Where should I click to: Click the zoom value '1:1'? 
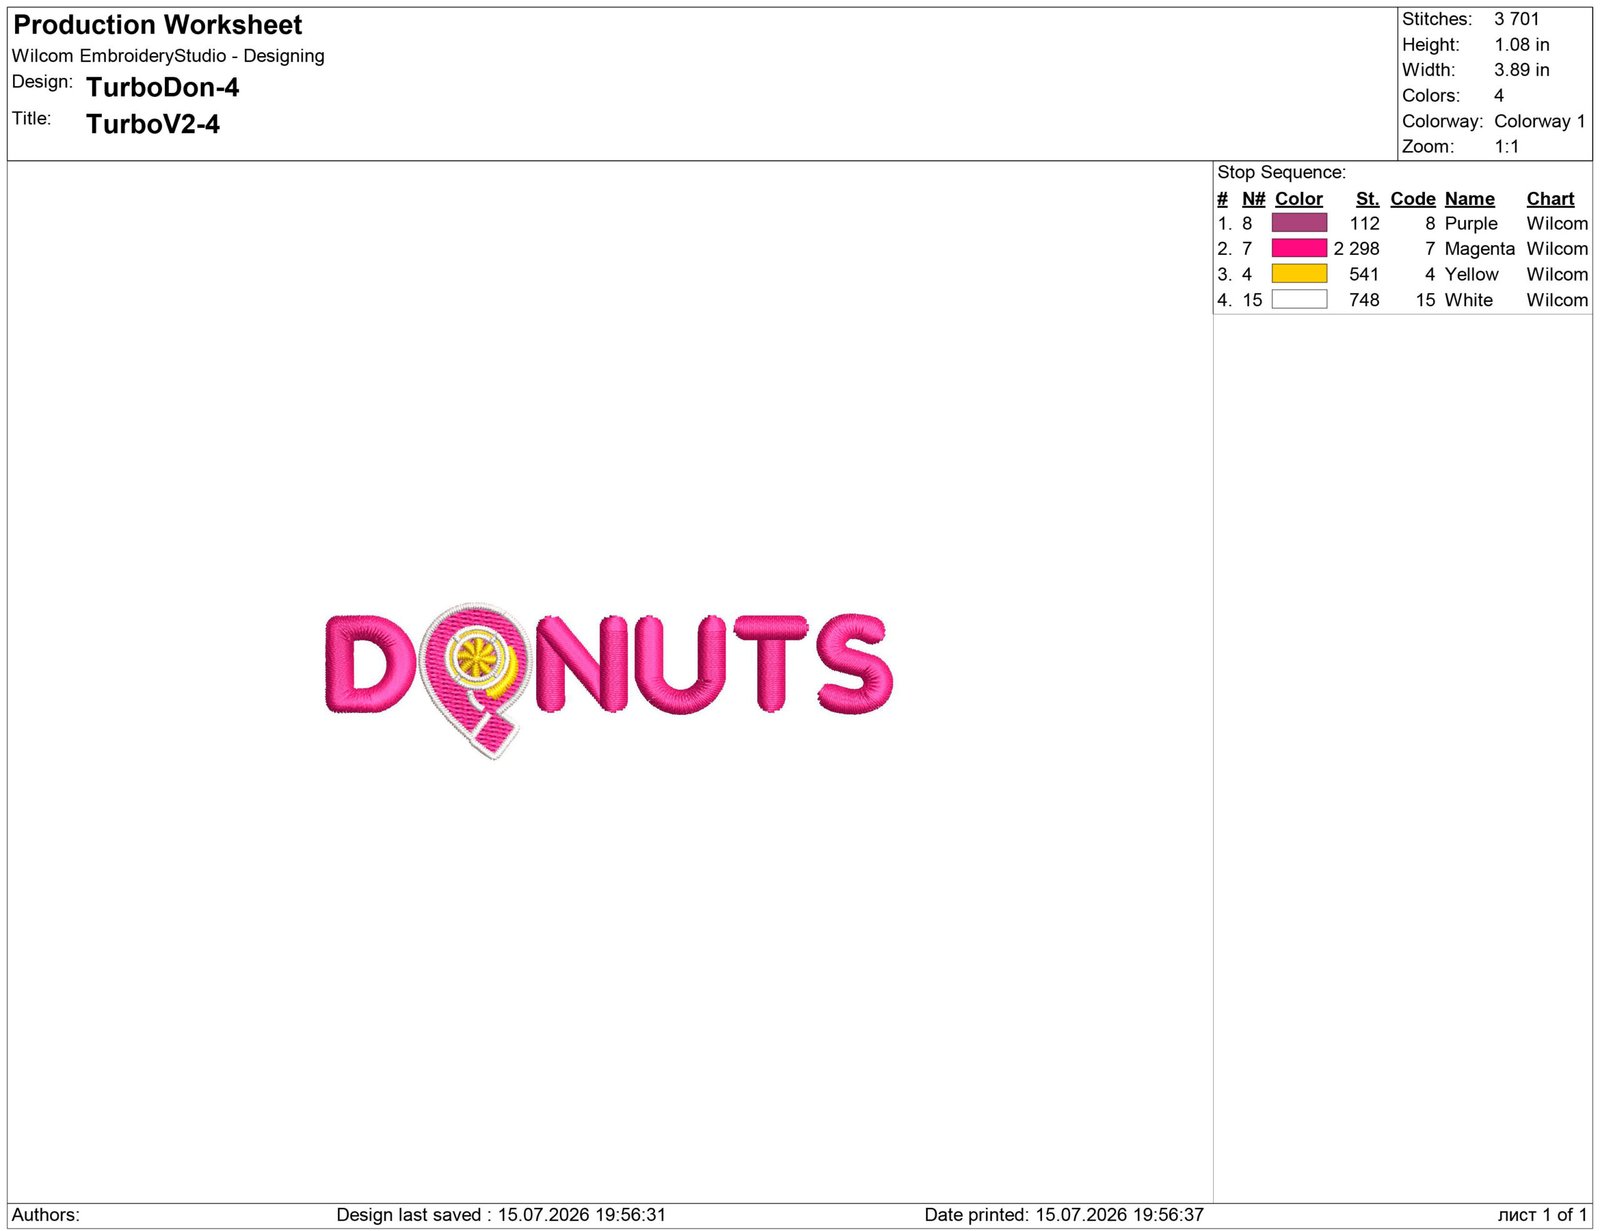pos(1507,147)
